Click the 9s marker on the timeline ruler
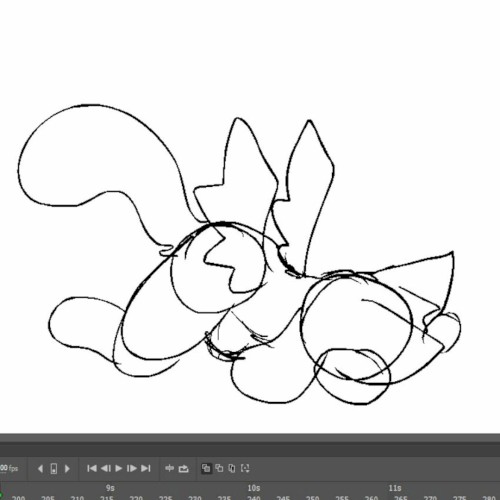The width and height of the screenshot is (500, 500). pos(110,488)
